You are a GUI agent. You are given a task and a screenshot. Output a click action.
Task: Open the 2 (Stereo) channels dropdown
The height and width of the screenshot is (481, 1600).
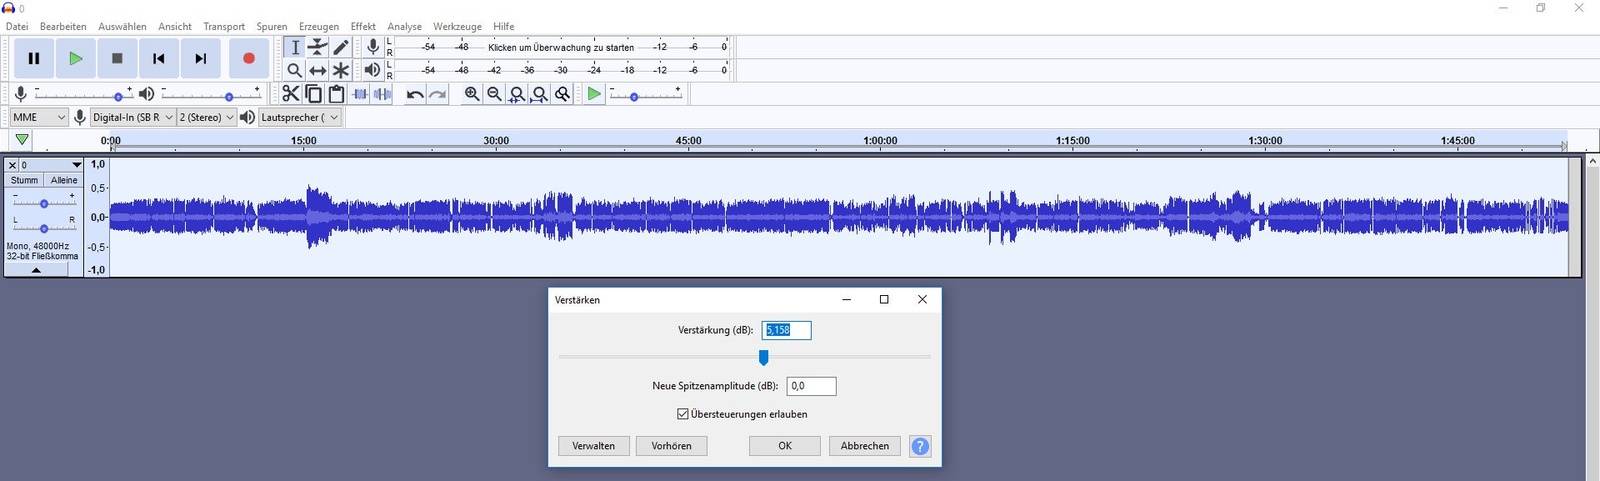206,117
